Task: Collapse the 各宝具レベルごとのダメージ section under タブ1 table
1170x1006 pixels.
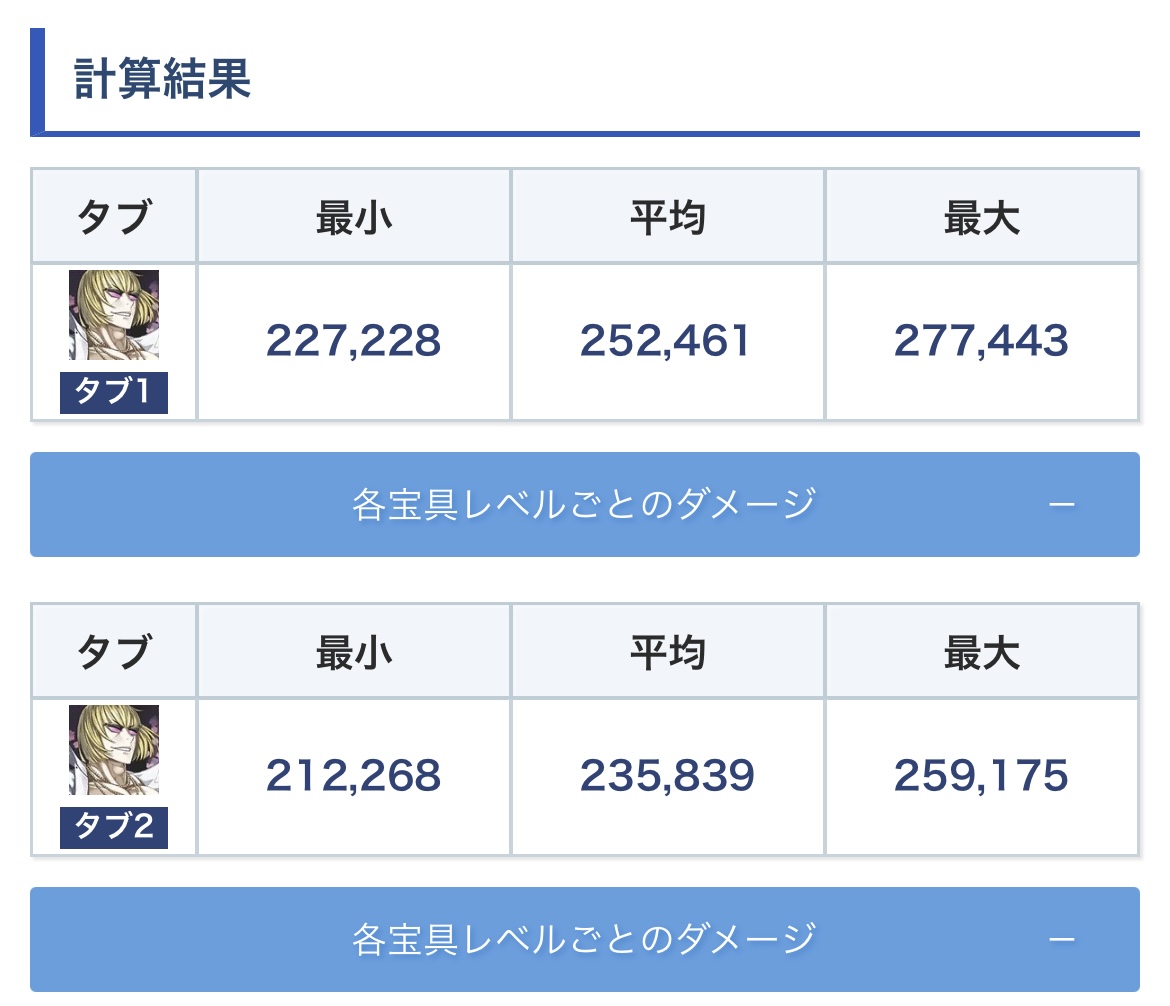Action: pyautogui.click(x=585, y=504)
